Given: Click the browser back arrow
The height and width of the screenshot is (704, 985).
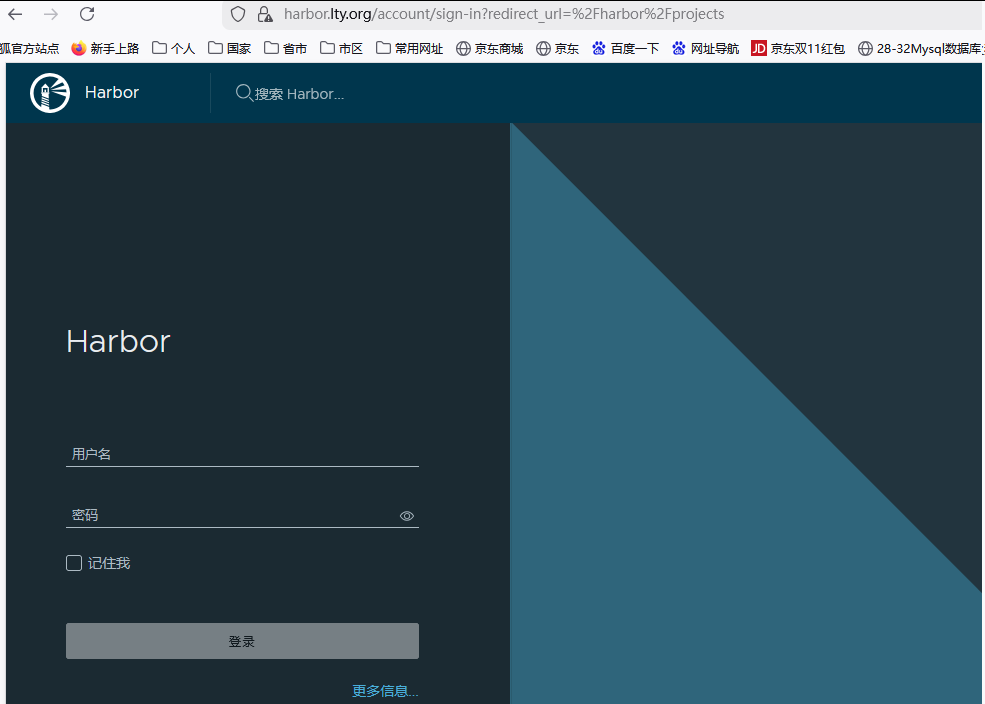Looking at the screenshot, I should (15, 14).
